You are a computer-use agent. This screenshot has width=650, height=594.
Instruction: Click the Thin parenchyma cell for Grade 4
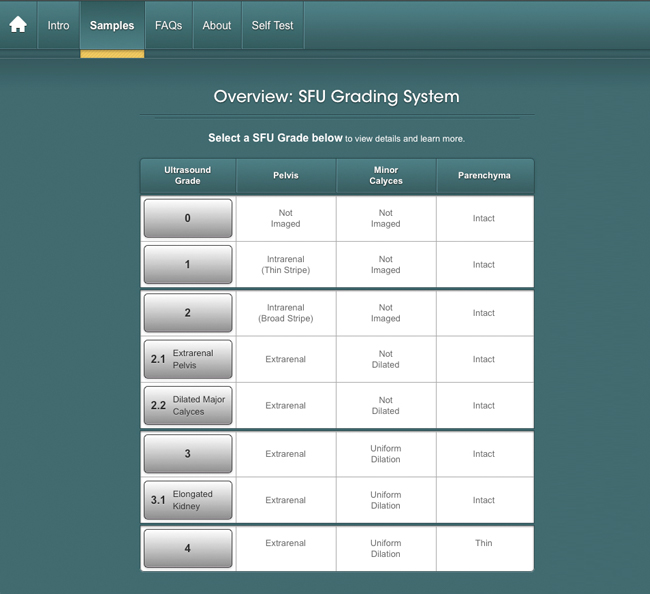click(484, 544)
